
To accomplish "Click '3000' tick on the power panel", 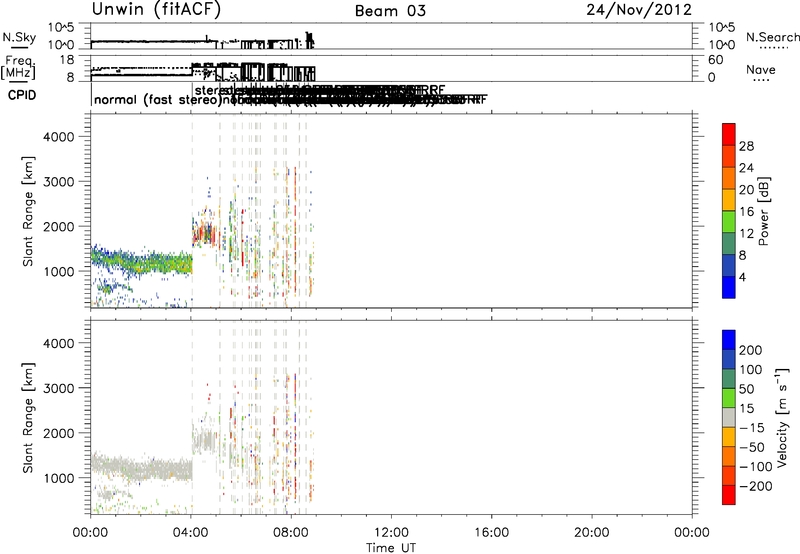I will pyautogui.click(x=58, y=182).
